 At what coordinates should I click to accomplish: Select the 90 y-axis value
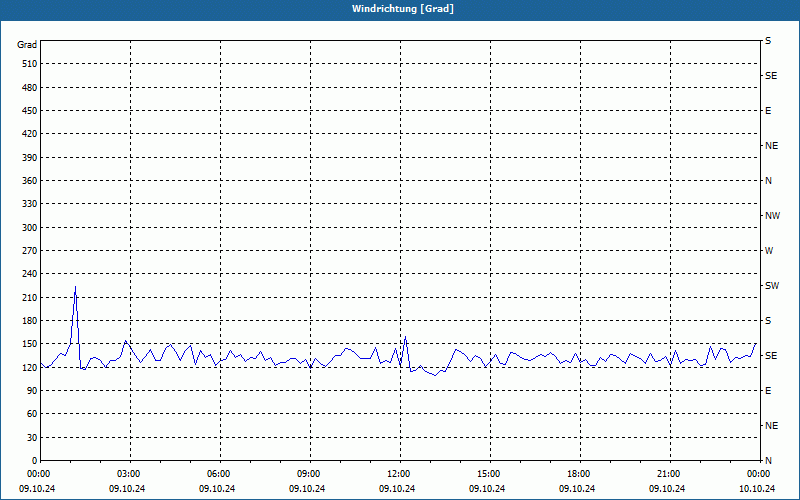(x=32, y=391)
